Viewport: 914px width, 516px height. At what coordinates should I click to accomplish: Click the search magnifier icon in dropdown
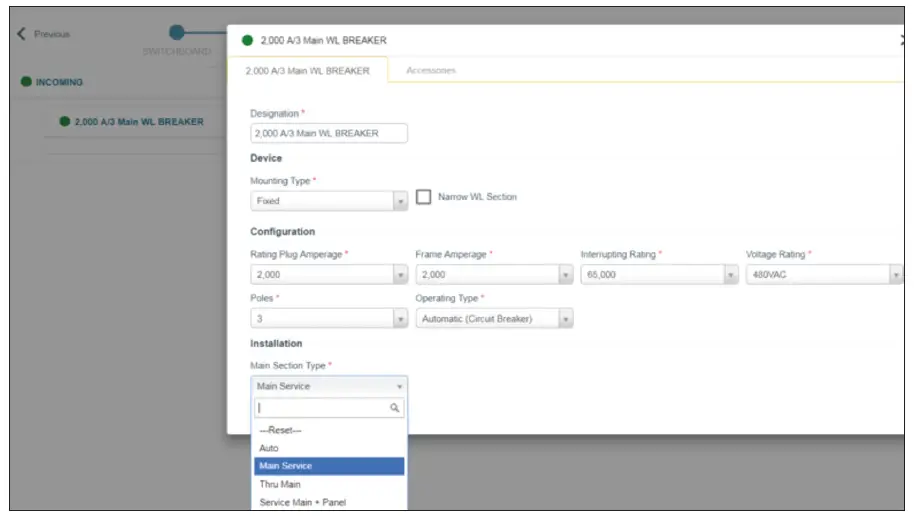[394, 408]
